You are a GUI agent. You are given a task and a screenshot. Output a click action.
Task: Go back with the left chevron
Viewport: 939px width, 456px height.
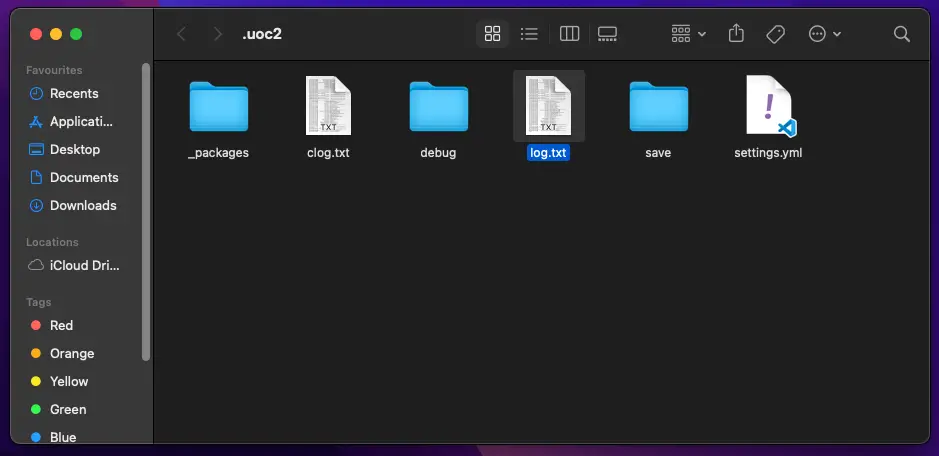coord(181,34)
